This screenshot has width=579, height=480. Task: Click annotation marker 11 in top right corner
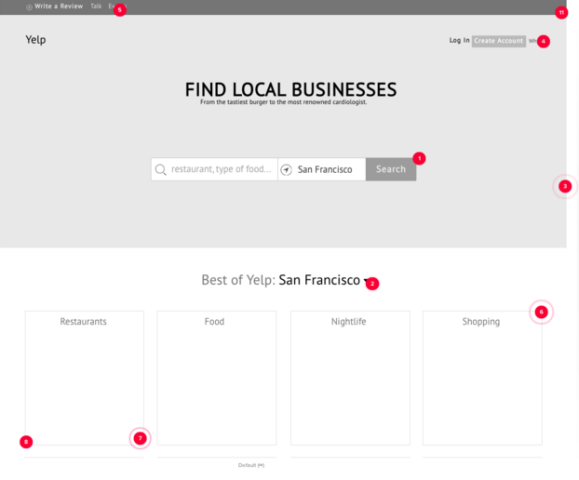tap(561, 13)
